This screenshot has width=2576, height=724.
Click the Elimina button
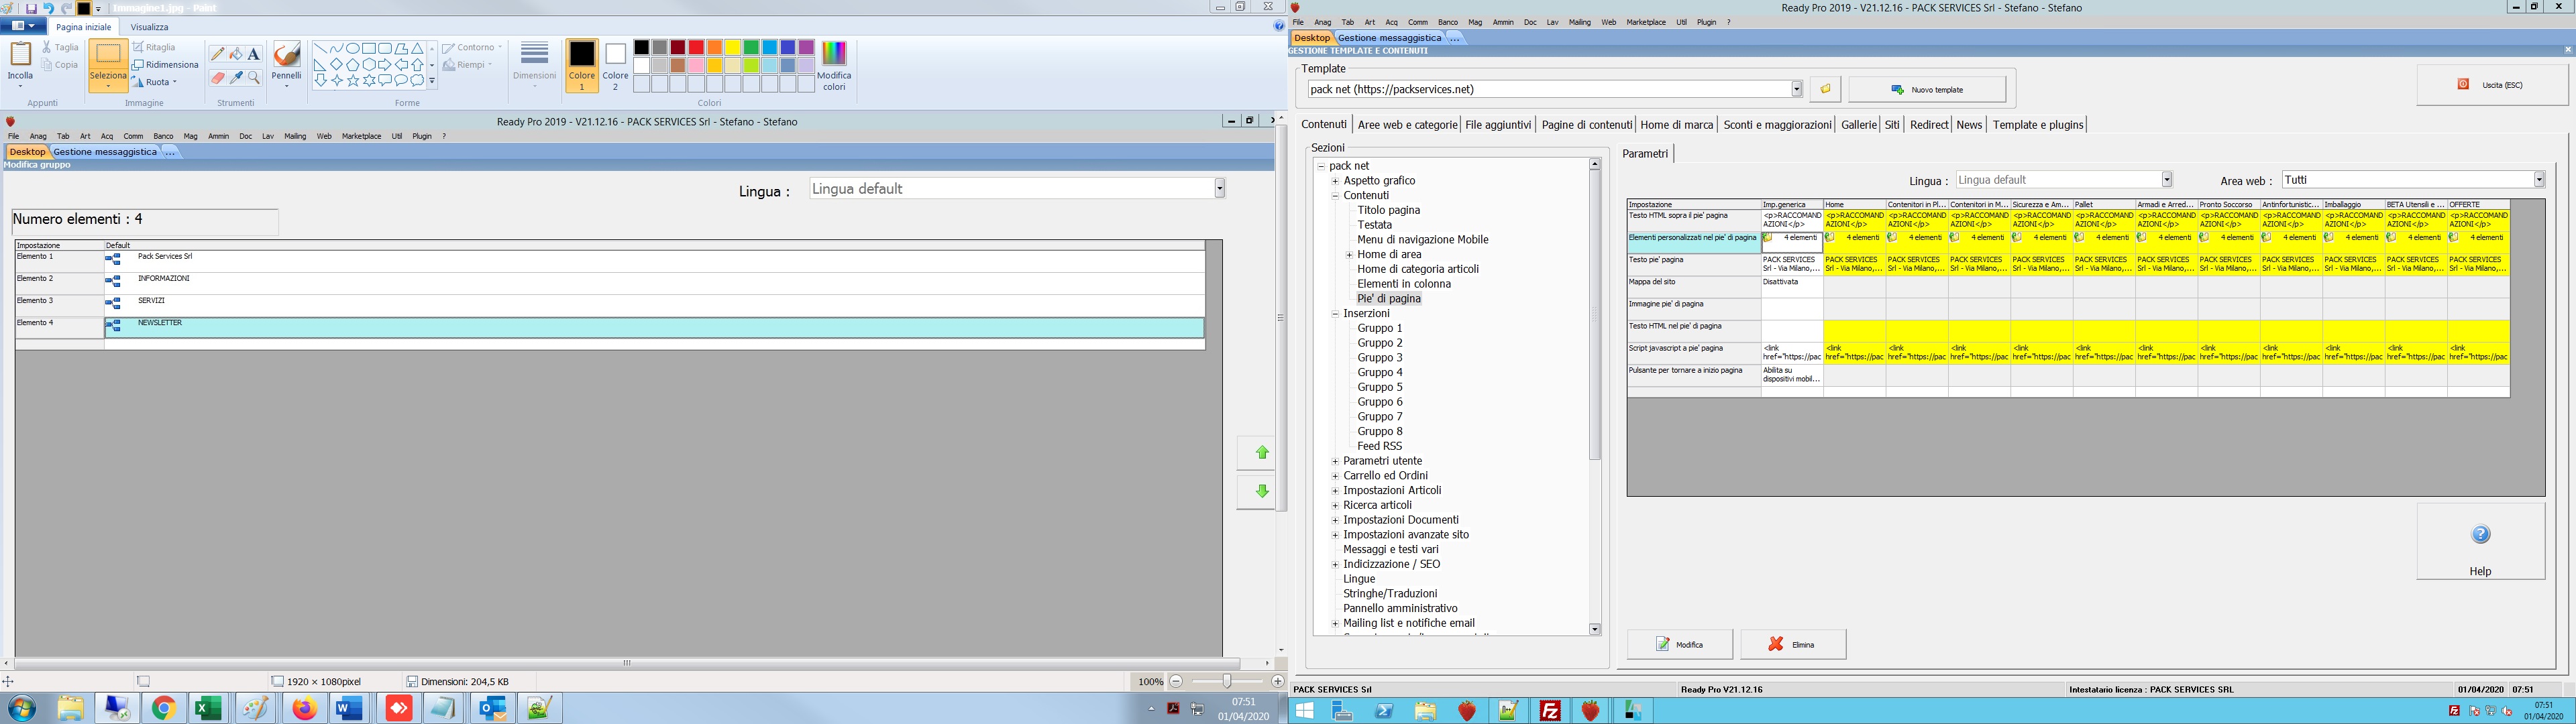pyautogui.click(x=1793, y=645)
